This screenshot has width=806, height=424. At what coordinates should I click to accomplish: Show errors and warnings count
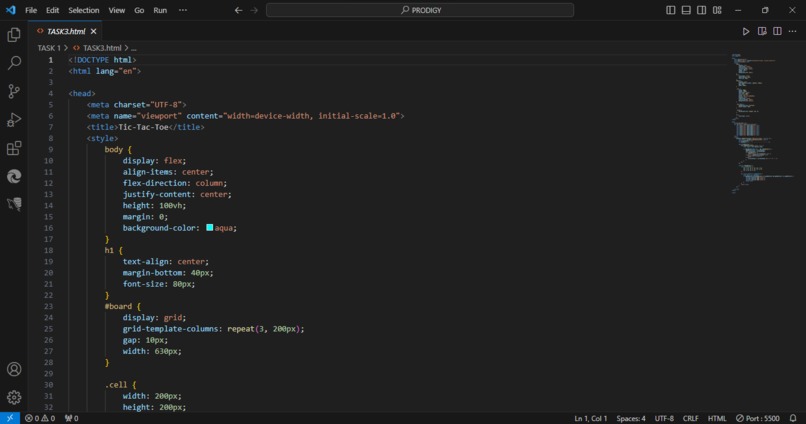[40, 418]
